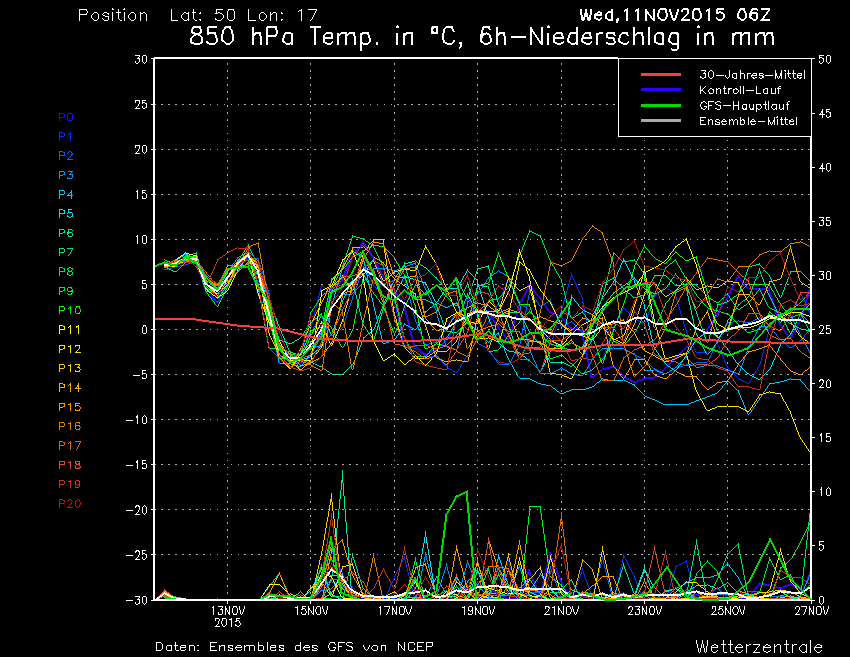Select ensemble member label P13
850x657 pixels.
69,368
